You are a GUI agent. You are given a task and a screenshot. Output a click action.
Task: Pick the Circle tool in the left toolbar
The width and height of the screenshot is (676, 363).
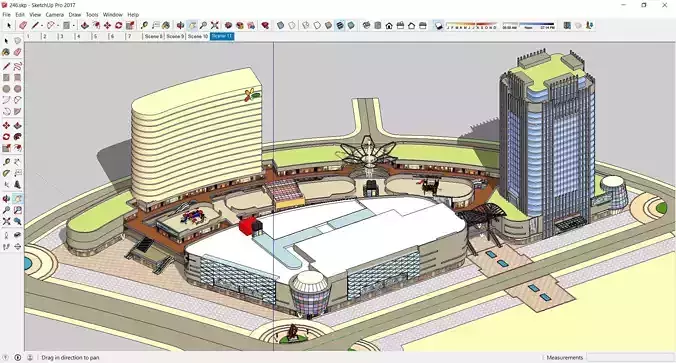pos(6,89)
